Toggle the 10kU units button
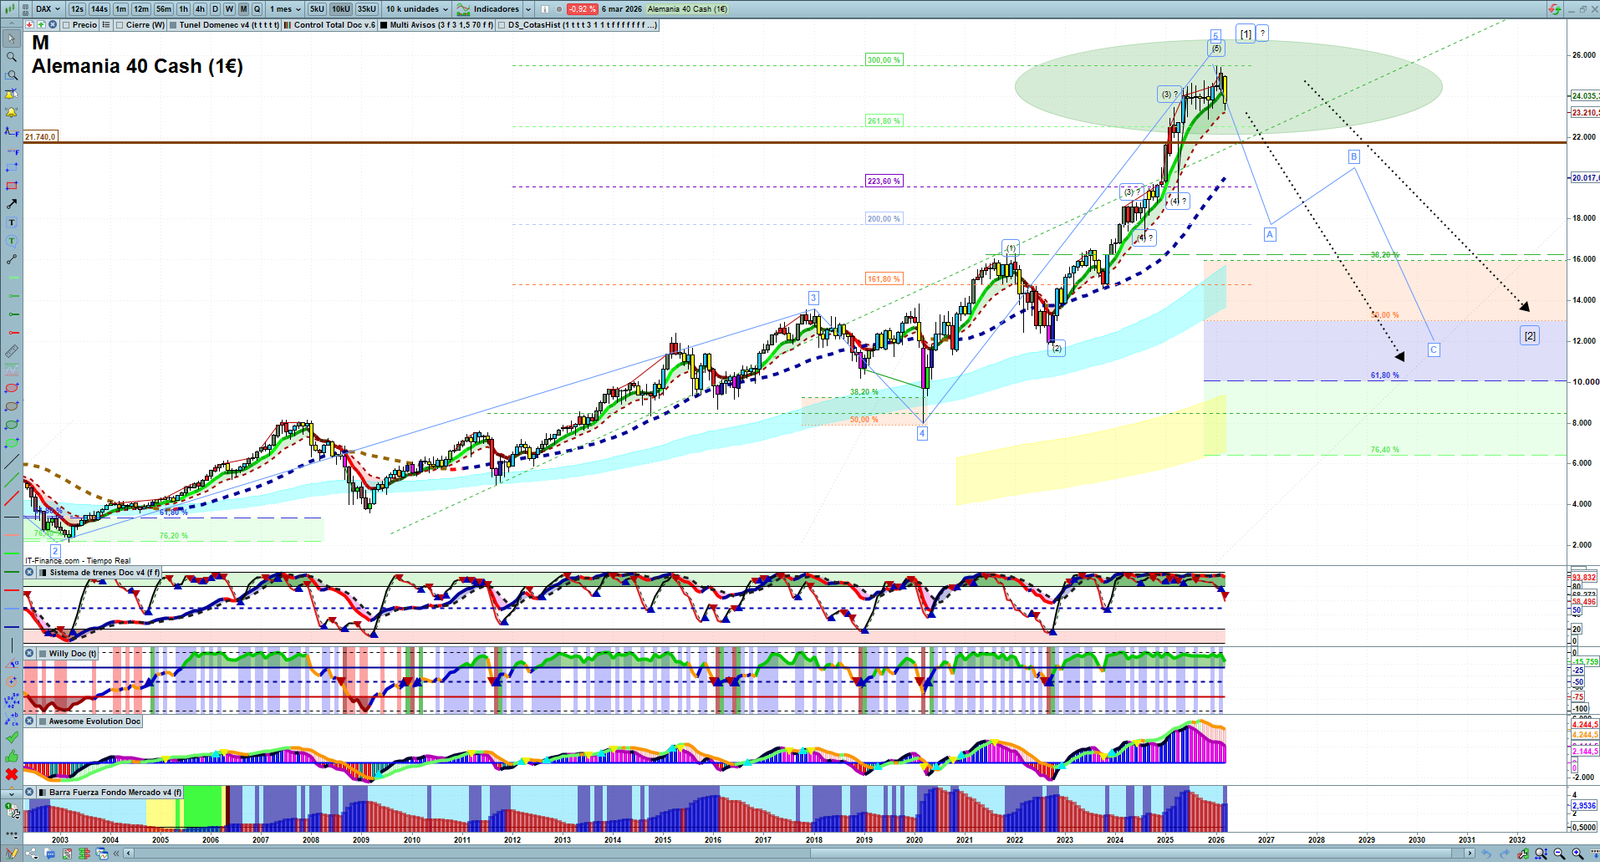Screen dimensions: 1600x862 [x=341, y=9]
